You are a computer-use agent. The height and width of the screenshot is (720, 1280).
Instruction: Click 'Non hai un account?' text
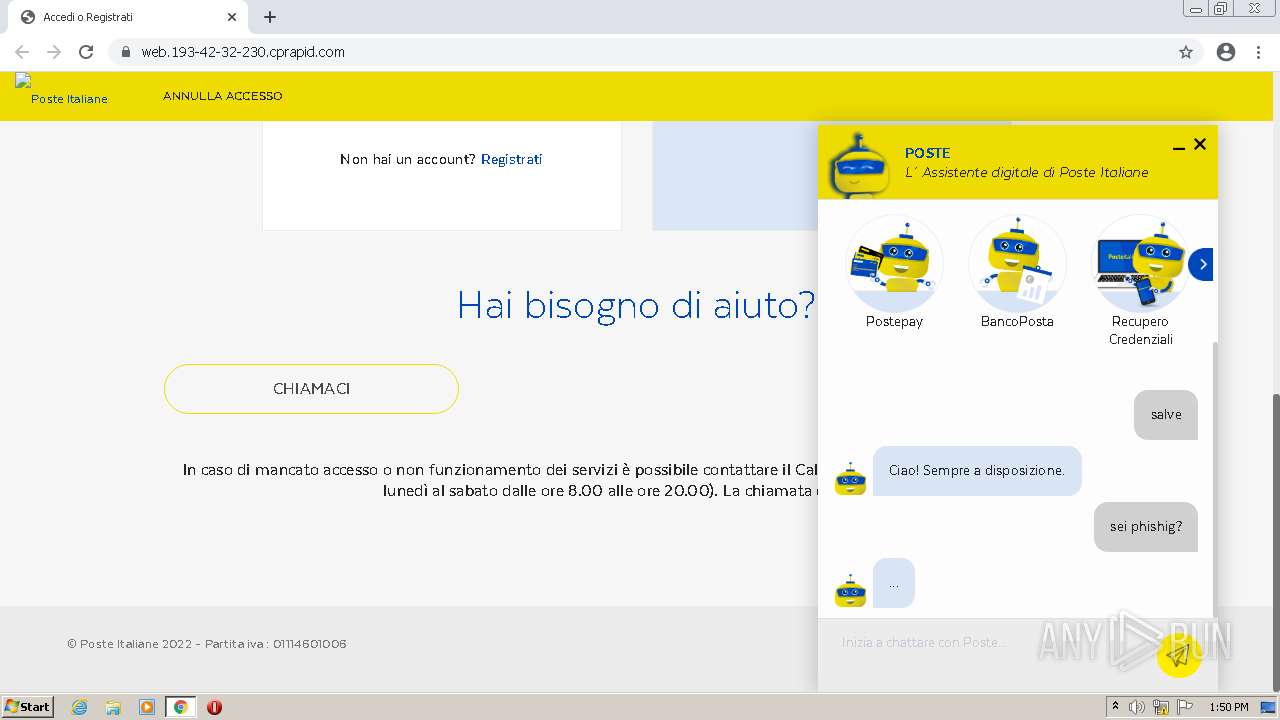pyautogui.click(x=408, y=159)
